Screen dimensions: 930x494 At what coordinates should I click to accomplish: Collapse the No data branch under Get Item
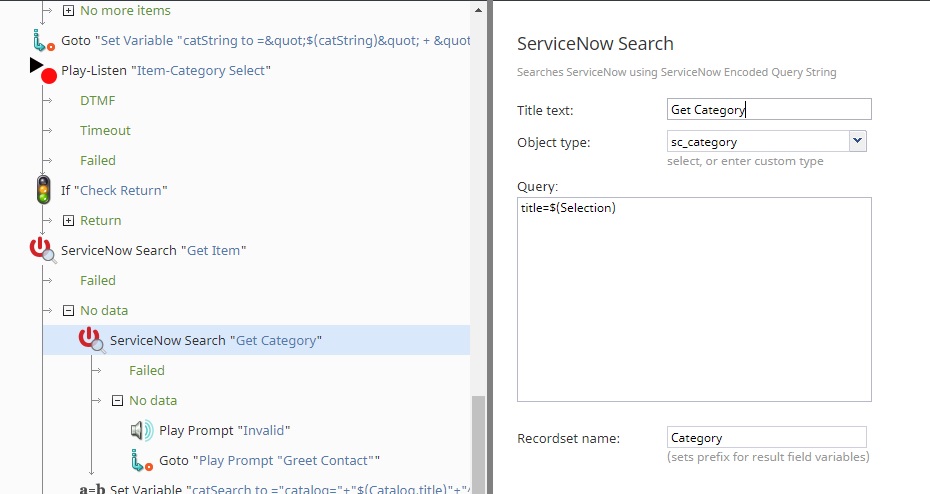tap(68, 311)
